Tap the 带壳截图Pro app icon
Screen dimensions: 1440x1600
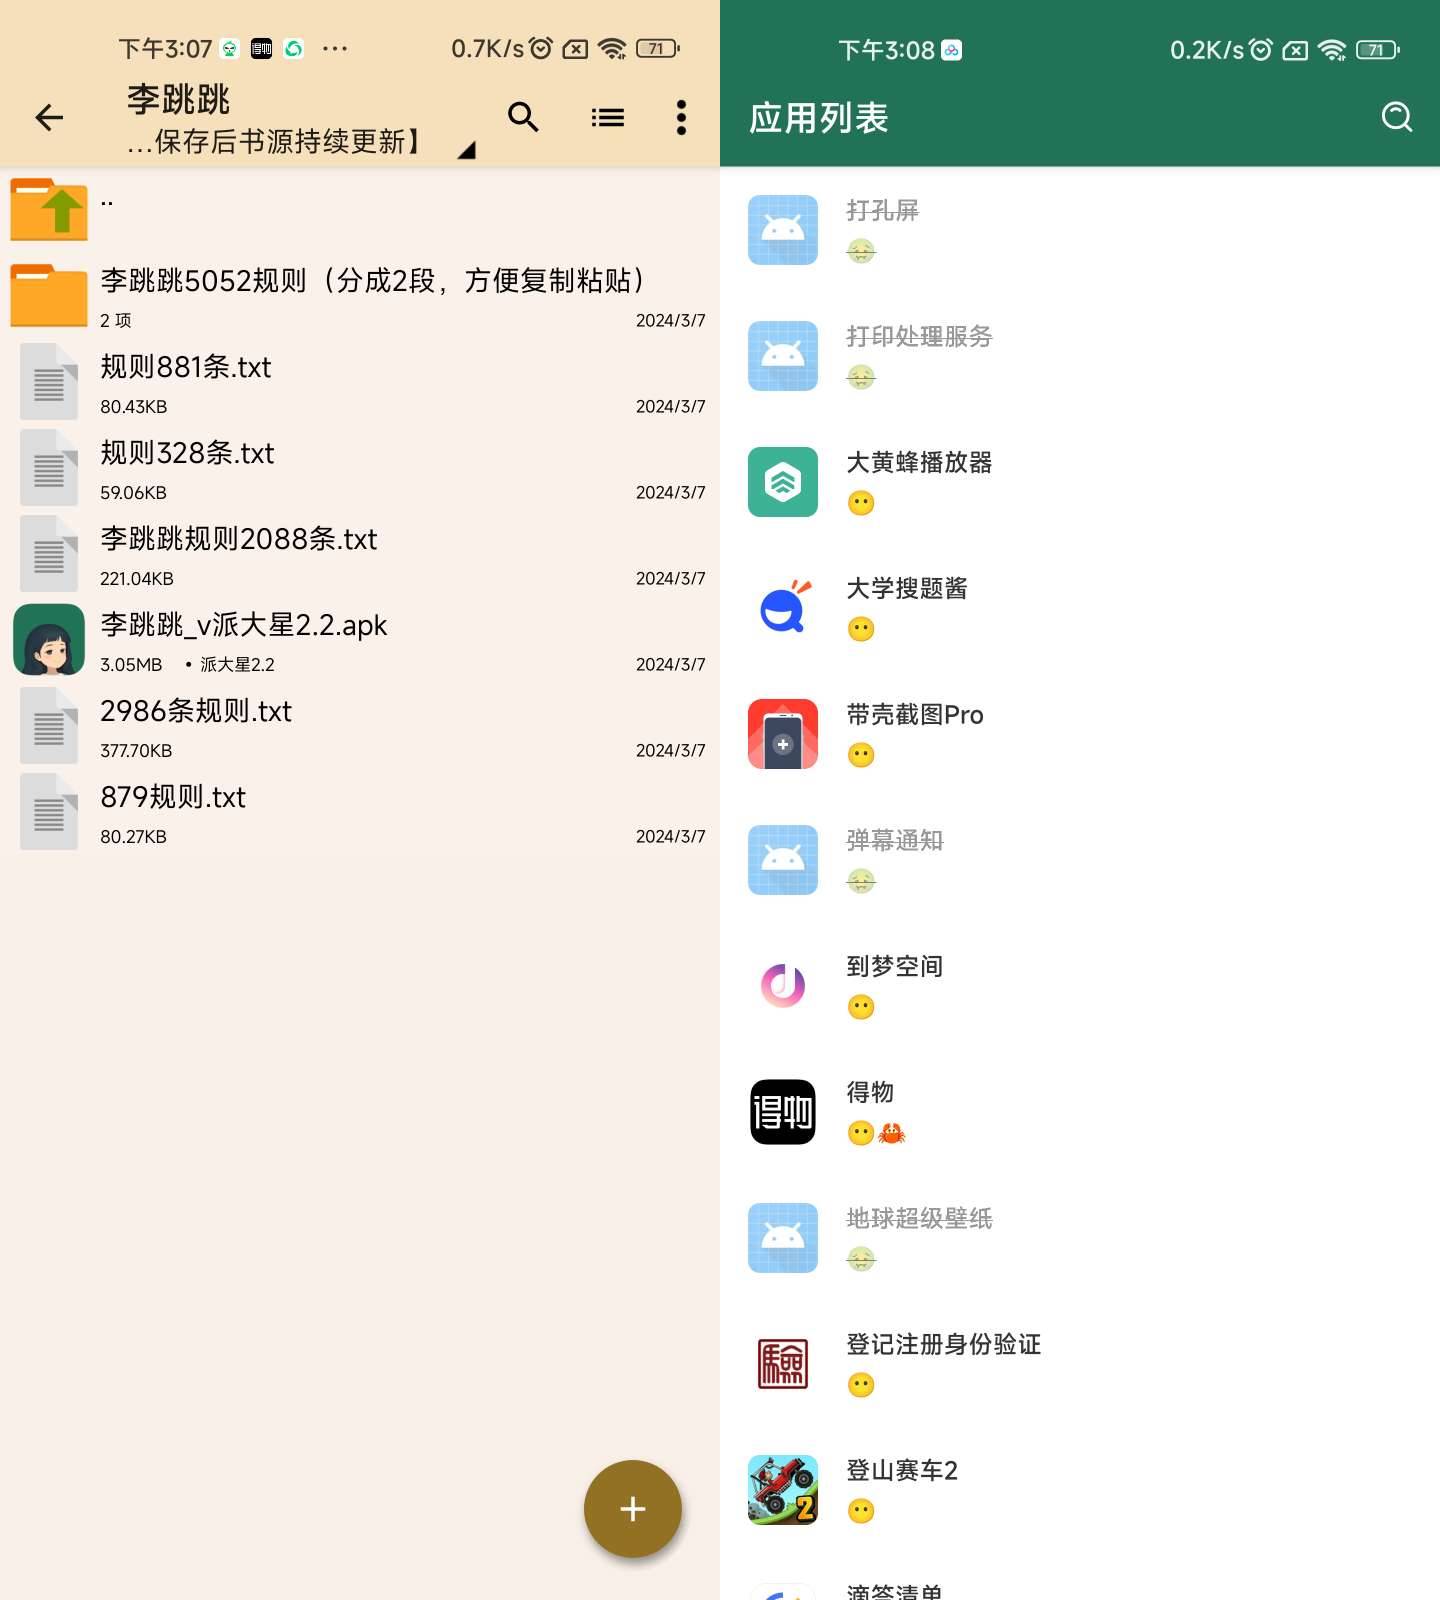click(x=783, y=734)
